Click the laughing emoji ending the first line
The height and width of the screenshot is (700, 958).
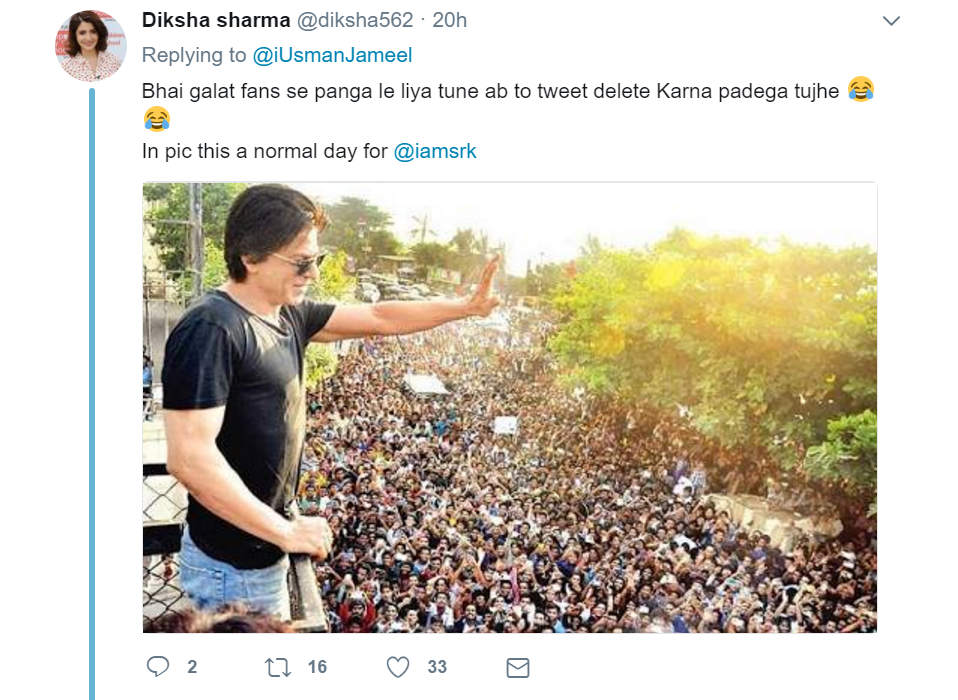tap(860, 89)
